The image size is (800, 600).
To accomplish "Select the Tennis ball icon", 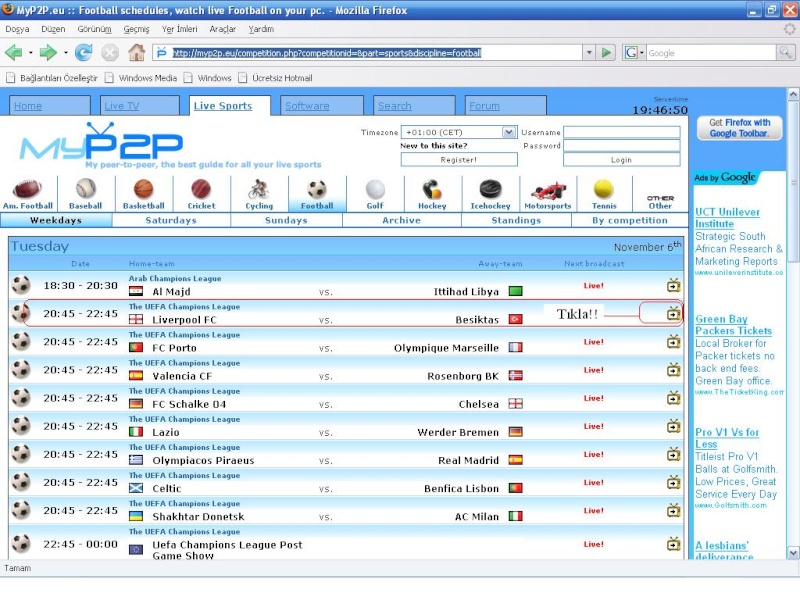I will coord(604,189).
